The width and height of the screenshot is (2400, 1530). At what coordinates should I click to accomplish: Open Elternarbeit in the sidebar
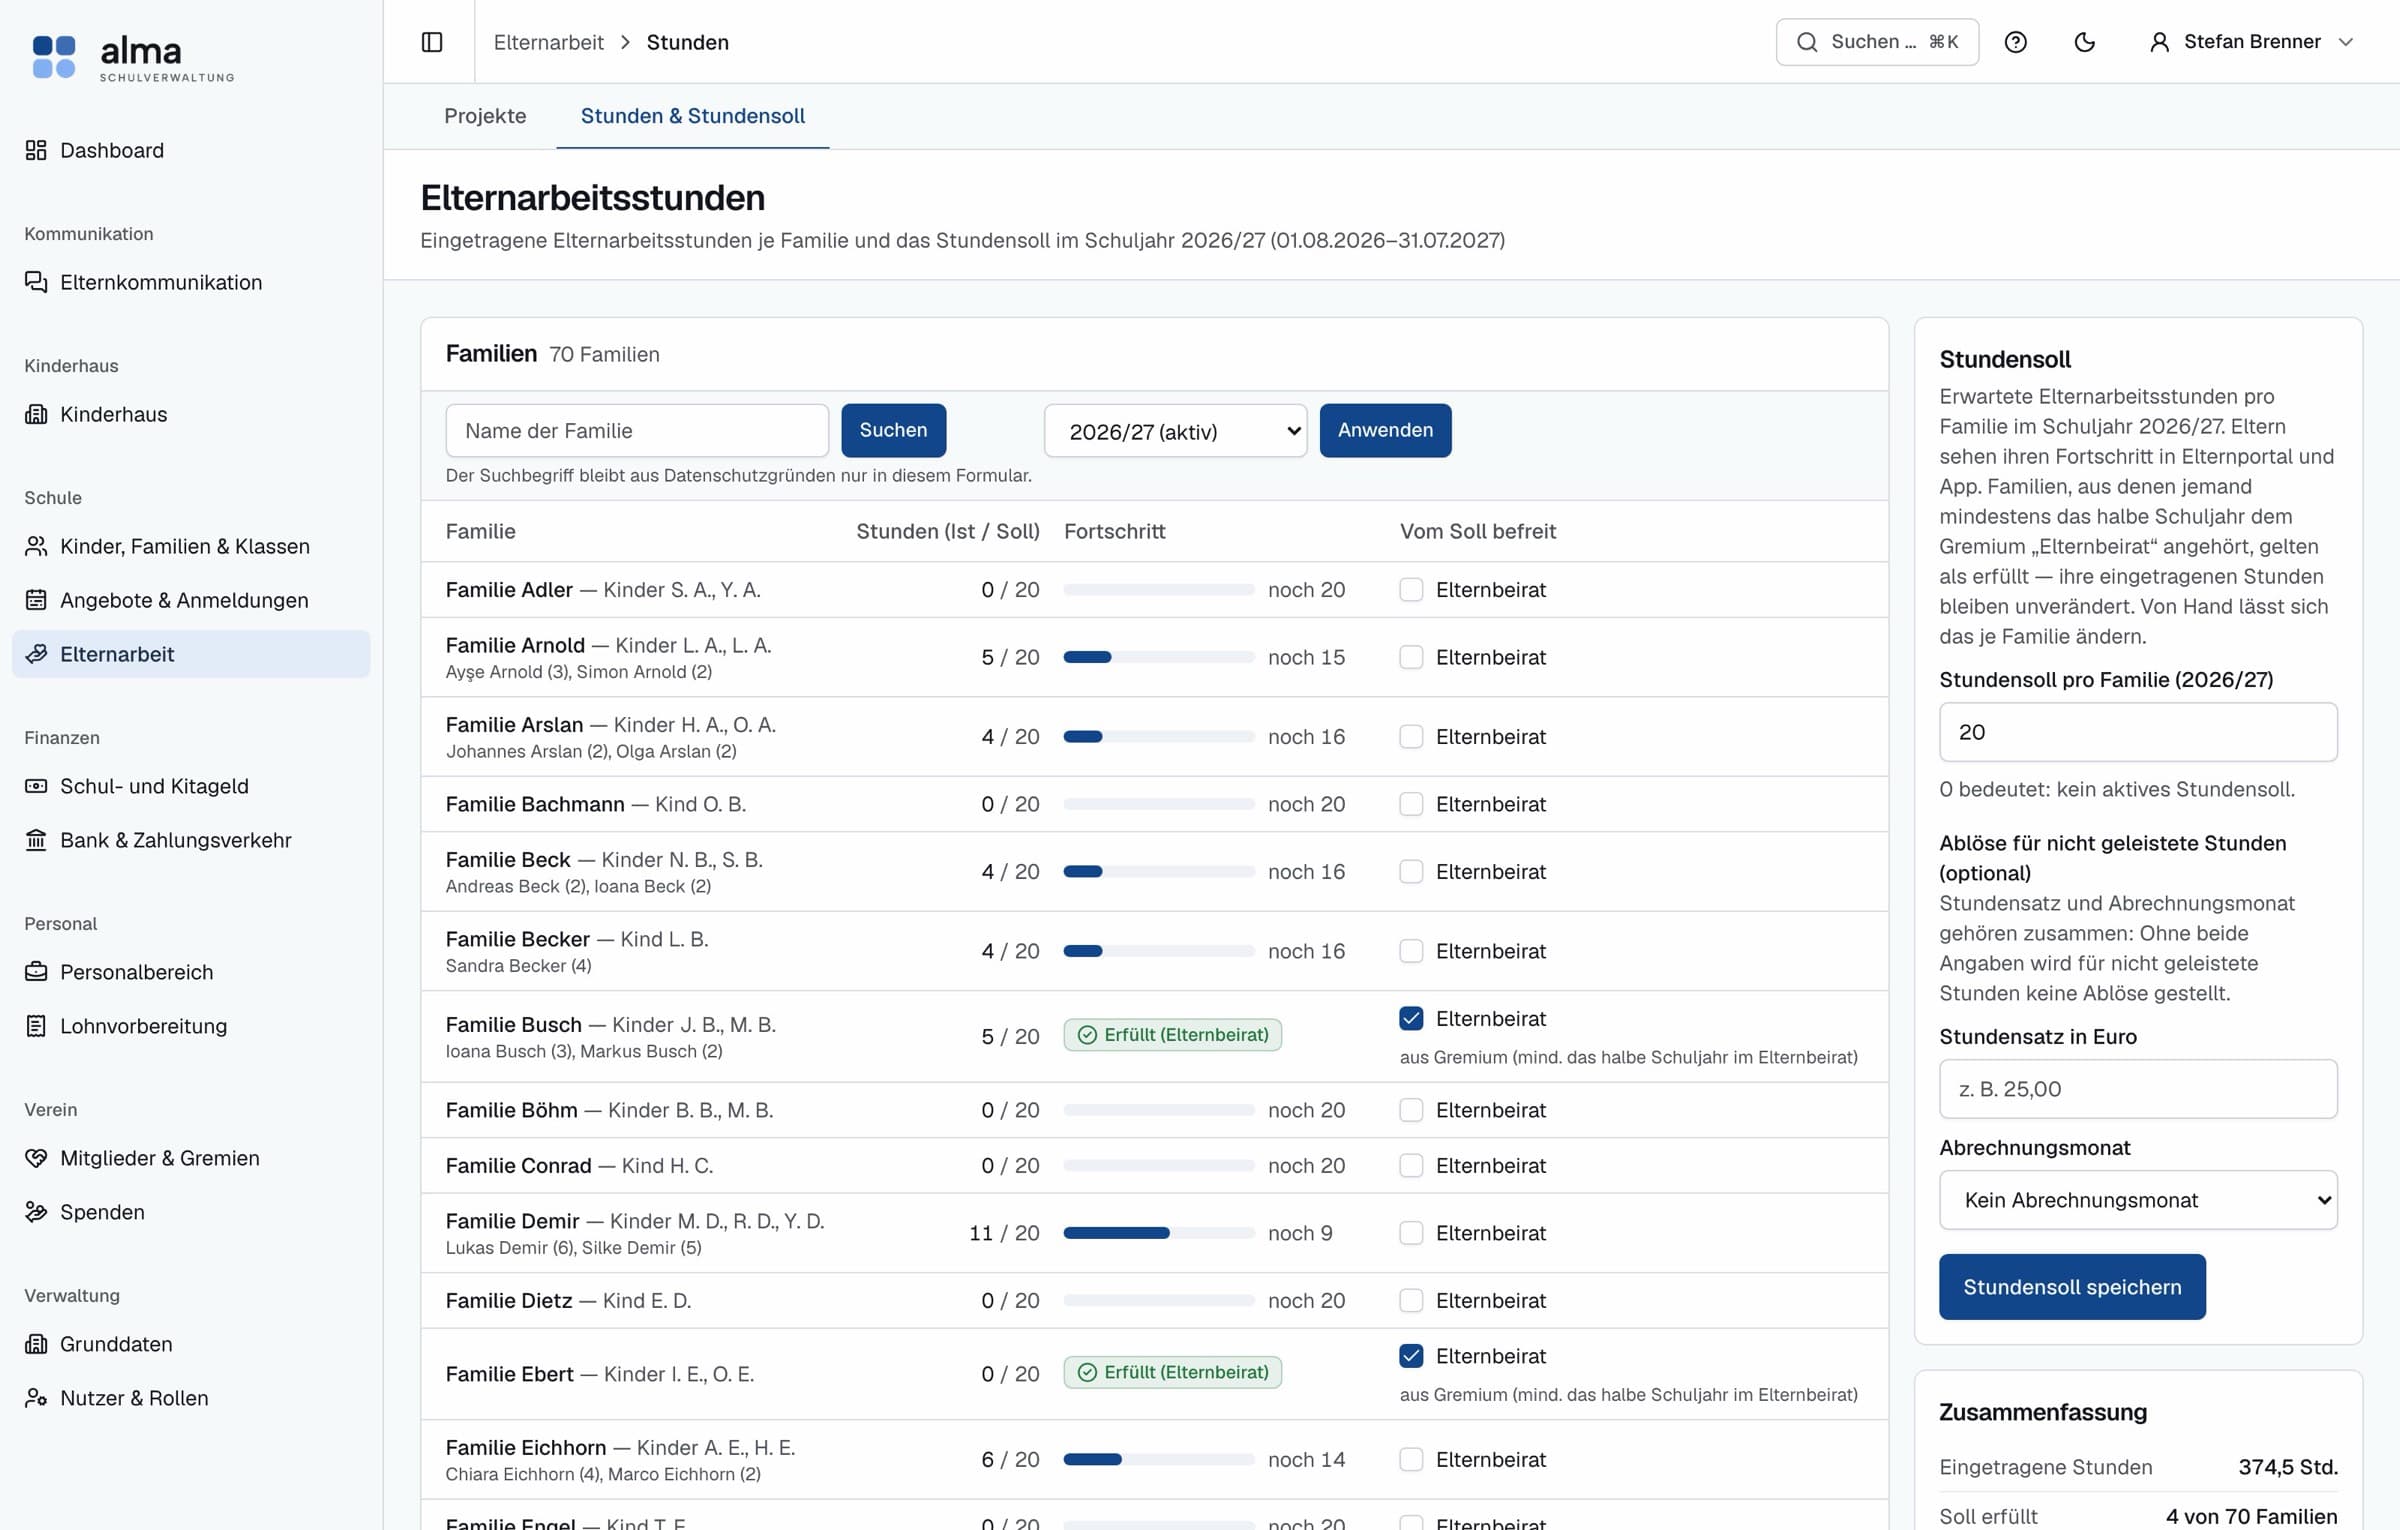point(191,654)
